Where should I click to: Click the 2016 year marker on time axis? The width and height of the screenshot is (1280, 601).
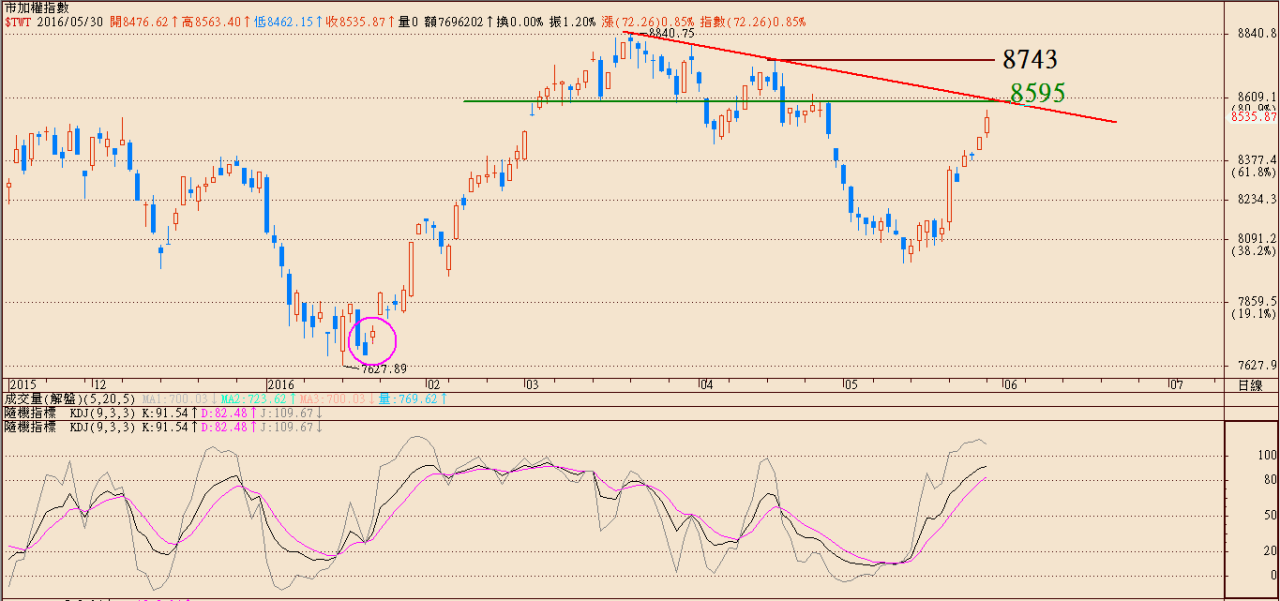tap(281, 384)
